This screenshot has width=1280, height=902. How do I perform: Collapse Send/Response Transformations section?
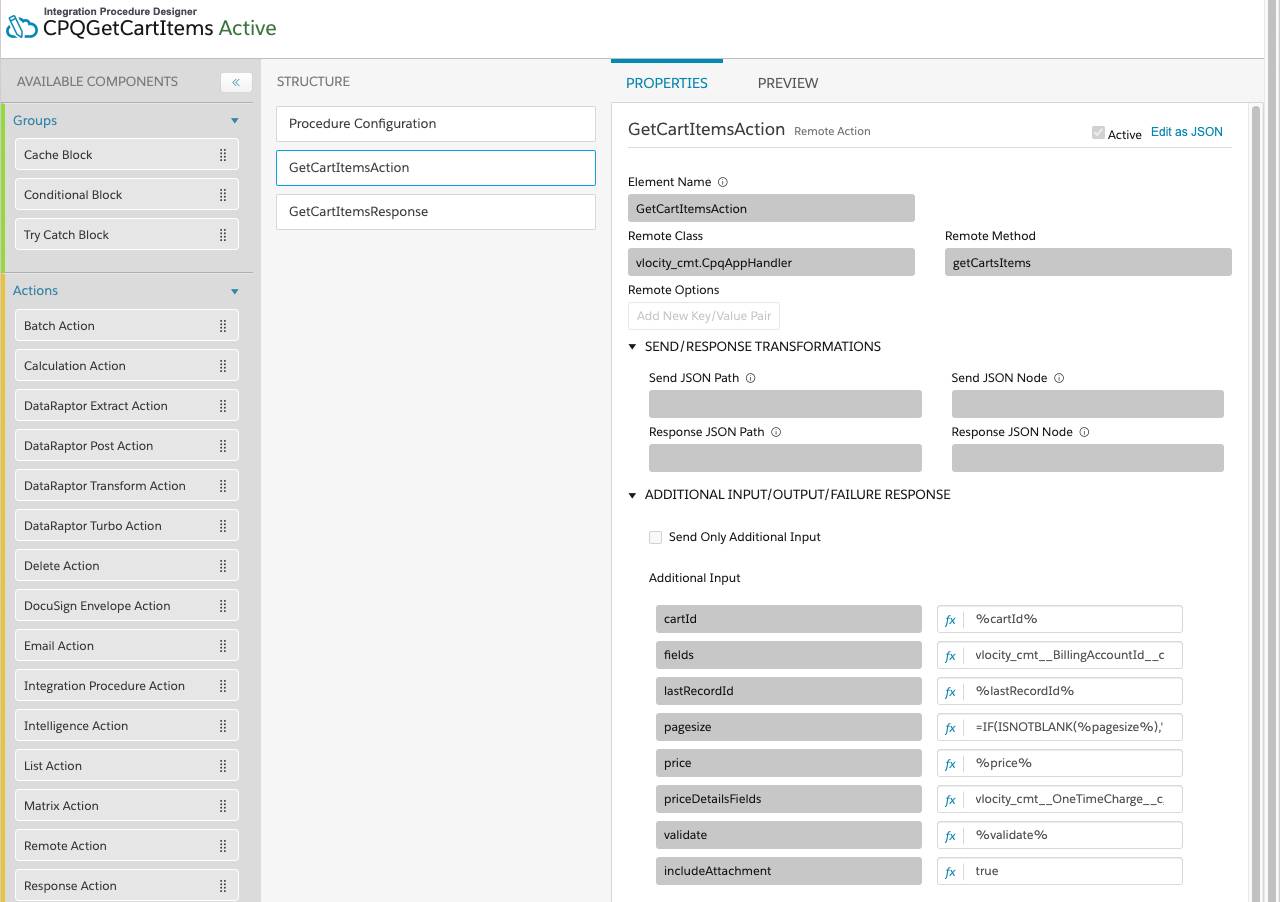(x=632, y=347)
